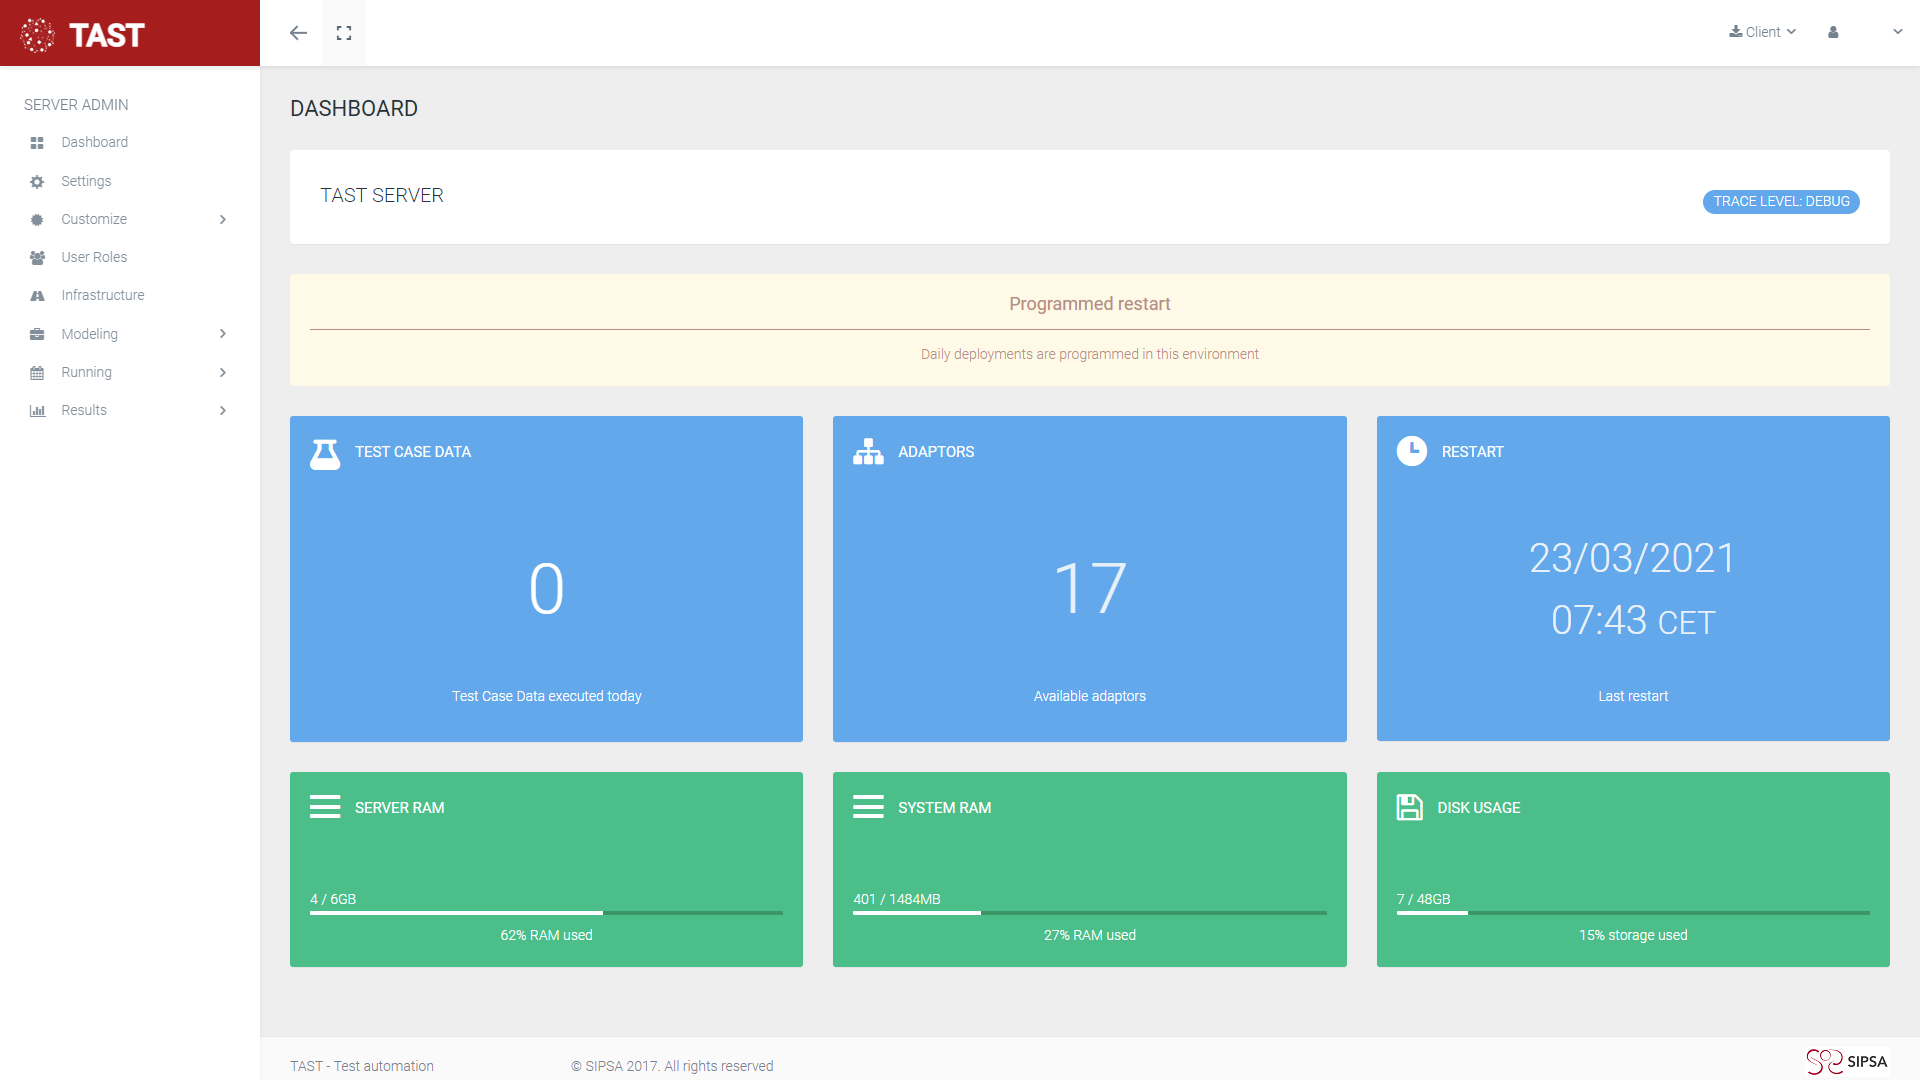Open the Client dropdown menu
Image resolution: width=1920 pixels, height=1080 pixels.
tap(1763, 32)
